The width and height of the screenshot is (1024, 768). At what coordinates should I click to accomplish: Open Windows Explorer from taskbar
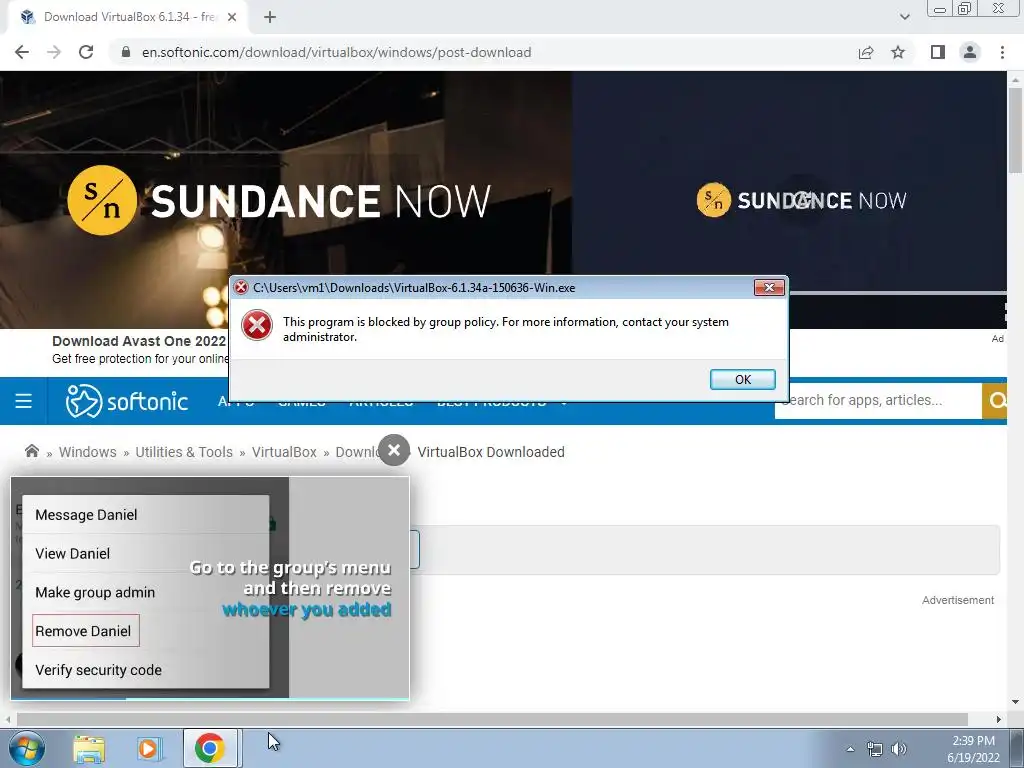pos(89,748)
